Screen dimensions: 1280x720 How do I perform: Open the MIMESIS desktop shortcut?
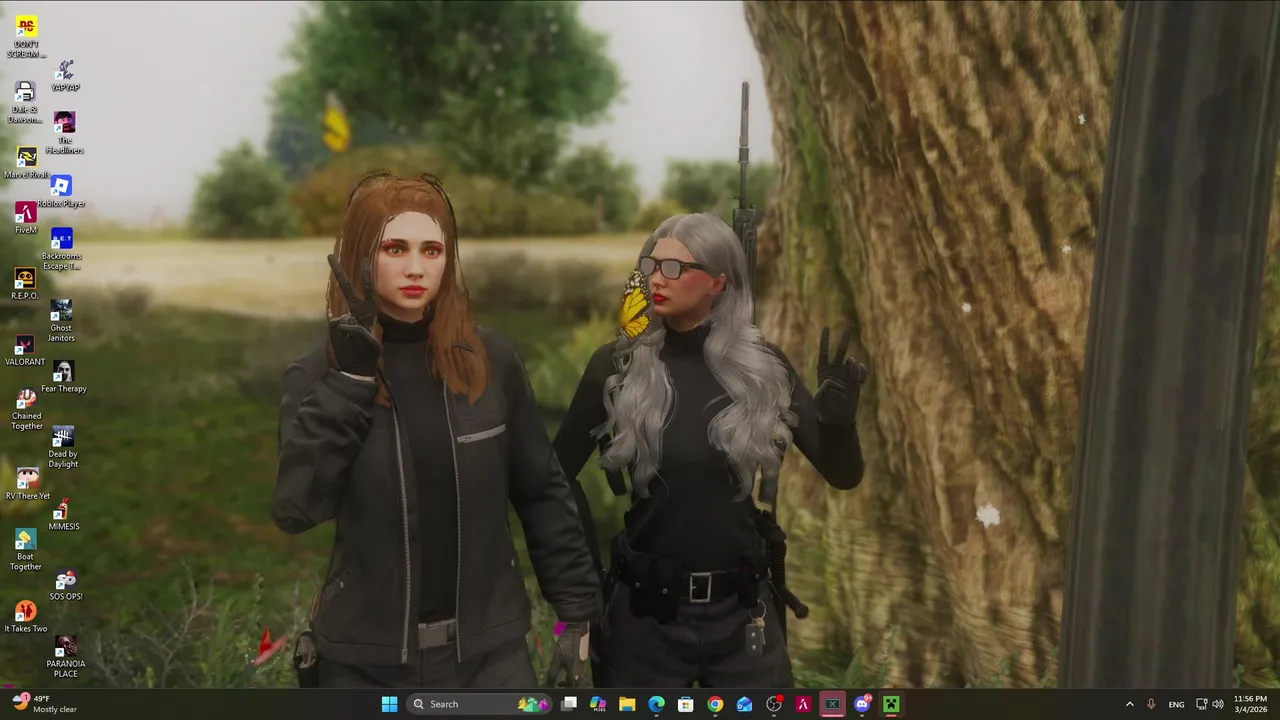coord(63,515)
